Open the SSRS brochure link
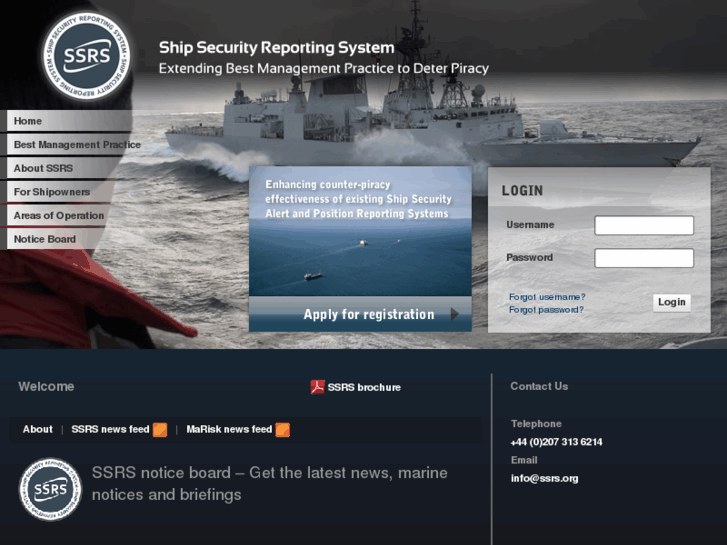 [364, 387]
